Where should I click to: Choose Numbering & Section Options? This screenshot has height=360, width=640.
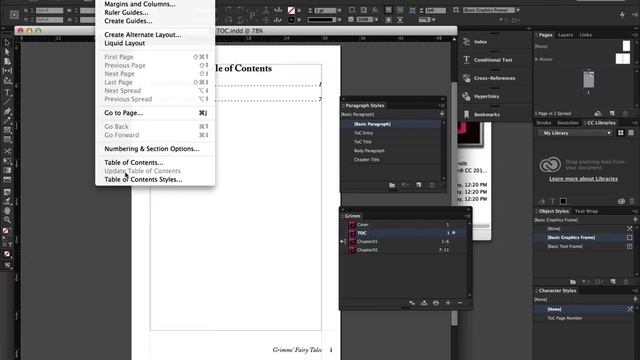152,149
